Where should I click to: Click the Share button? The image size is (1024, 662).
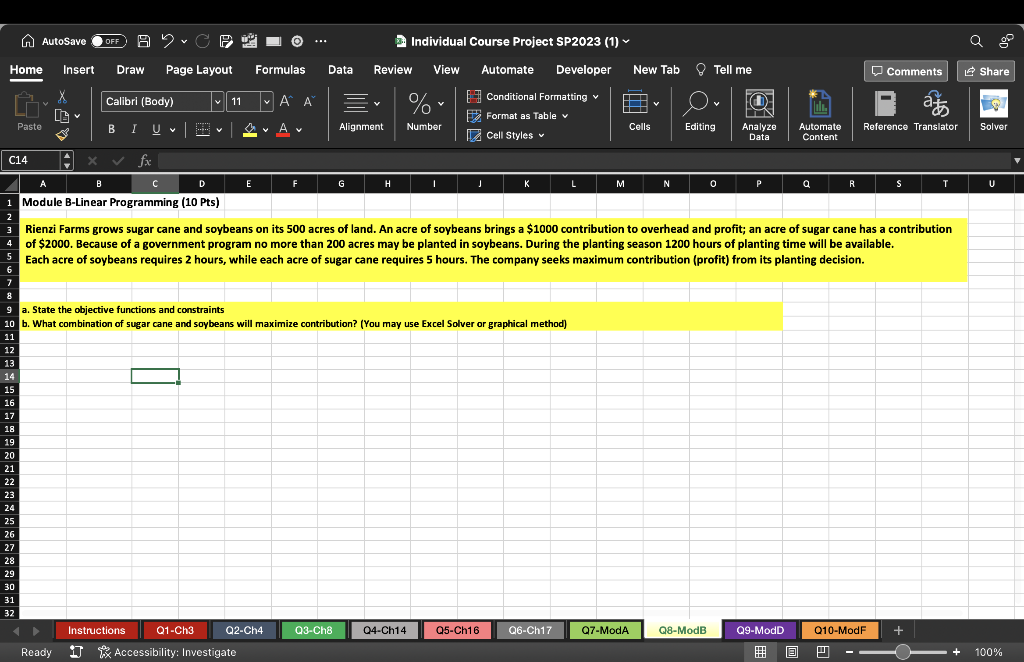point(986,71)
